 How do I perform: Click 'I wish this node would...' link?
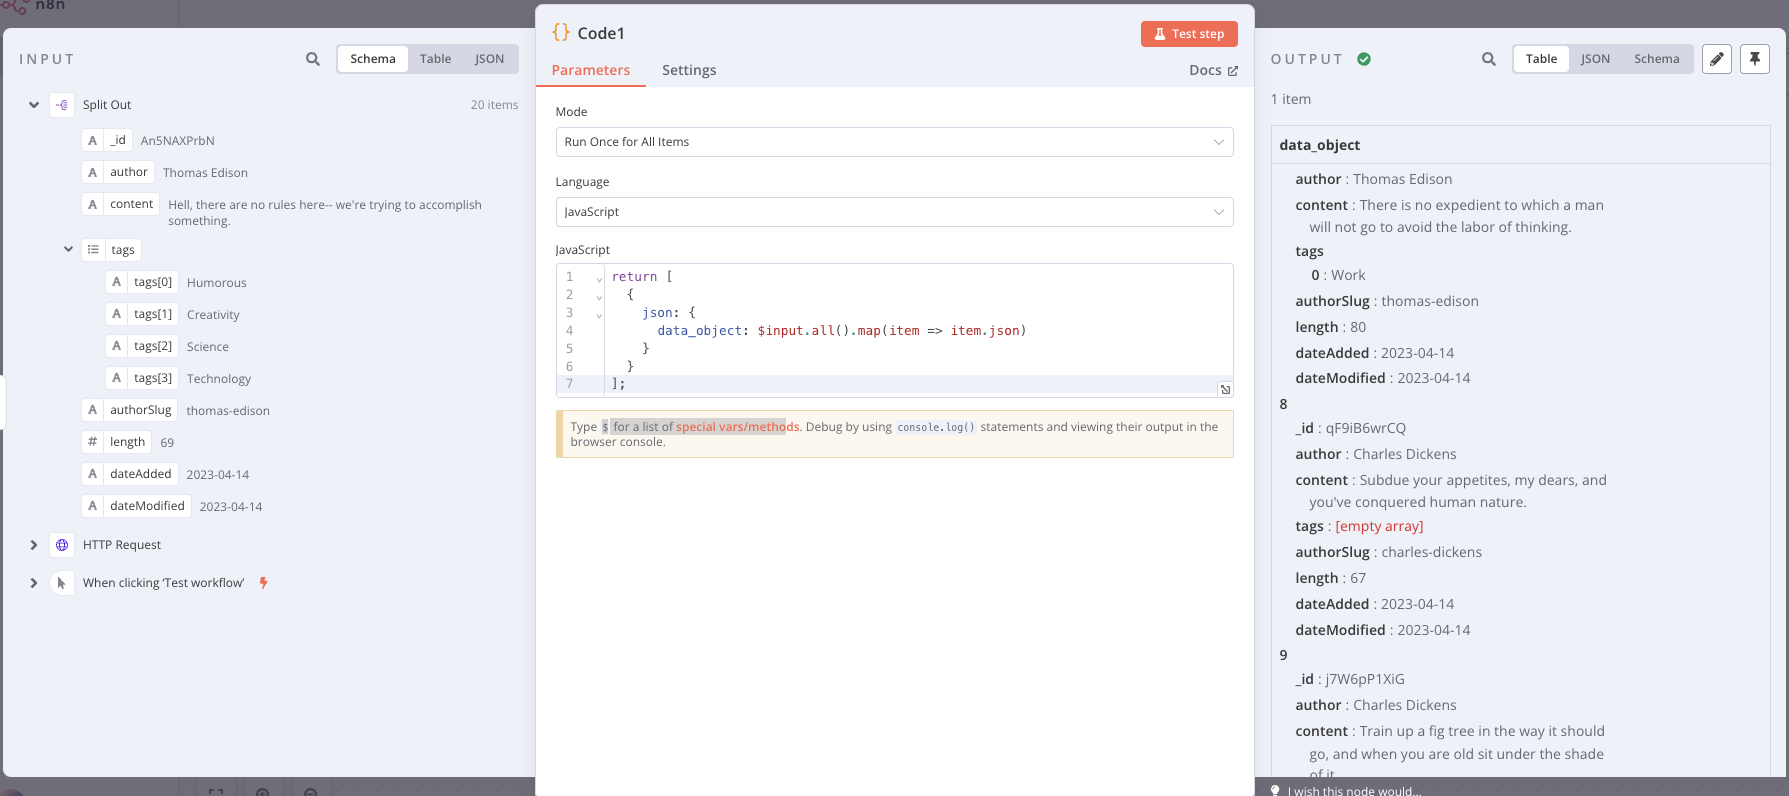tap(1354, 791)
